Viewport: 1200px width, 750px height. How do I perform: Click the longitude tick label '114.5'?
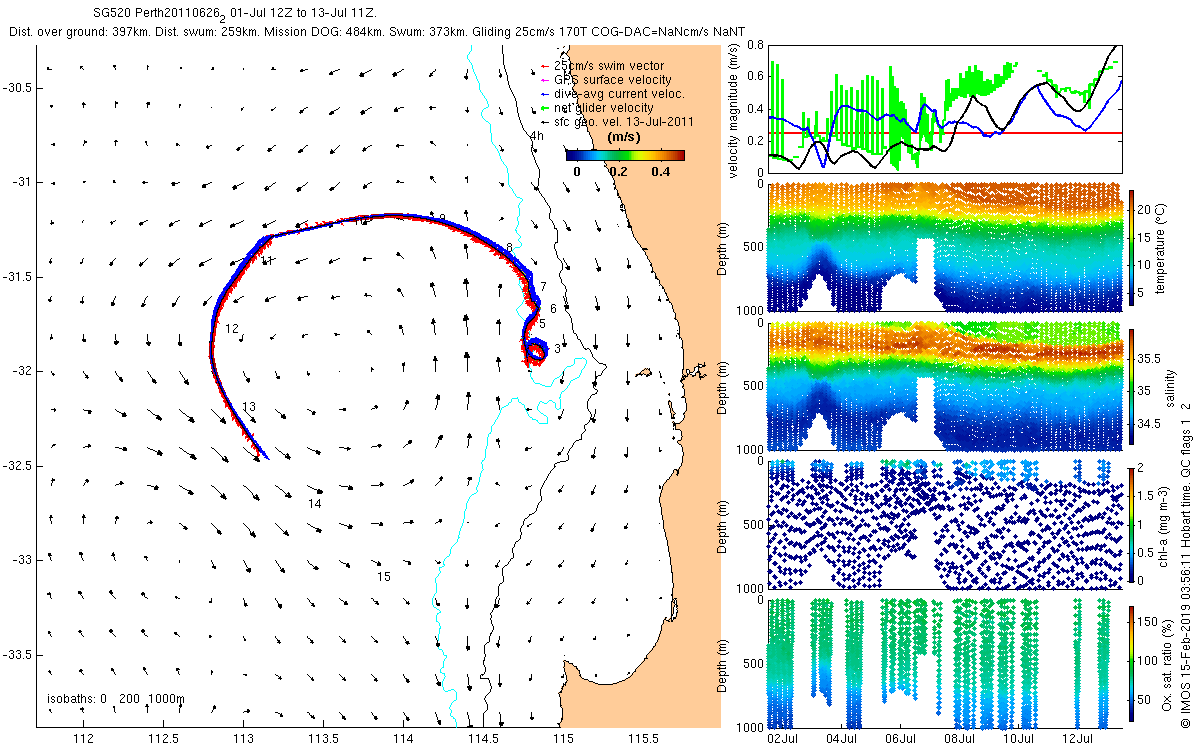pos(483,739)
